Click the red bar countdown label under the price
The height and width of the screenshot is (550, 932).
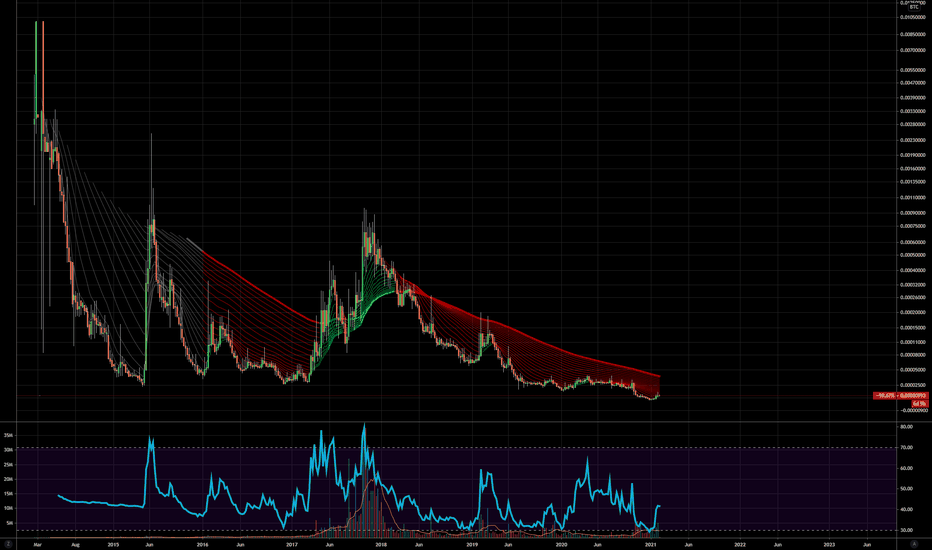point(919,403)
